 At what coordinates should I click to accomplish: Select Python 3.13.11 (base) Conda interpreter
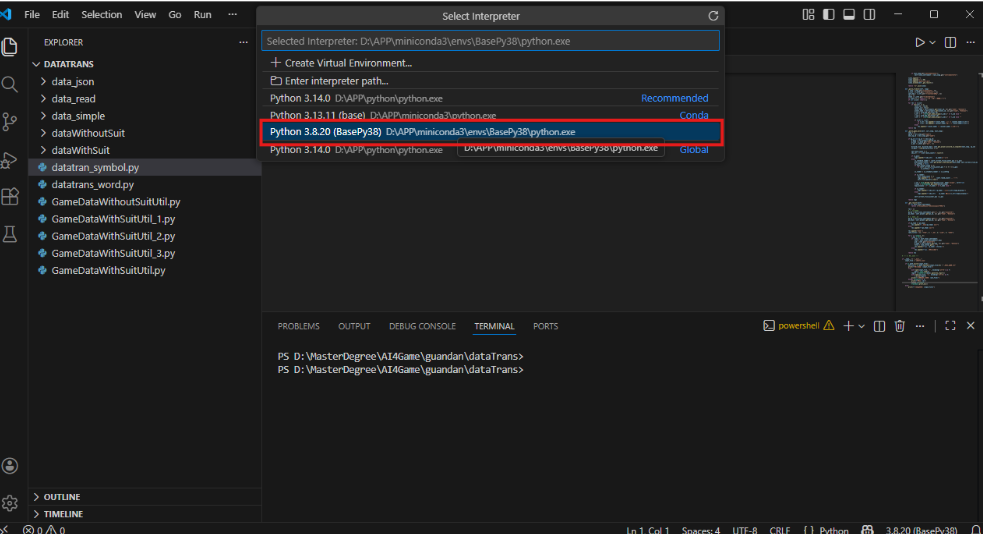coord(490,115)
